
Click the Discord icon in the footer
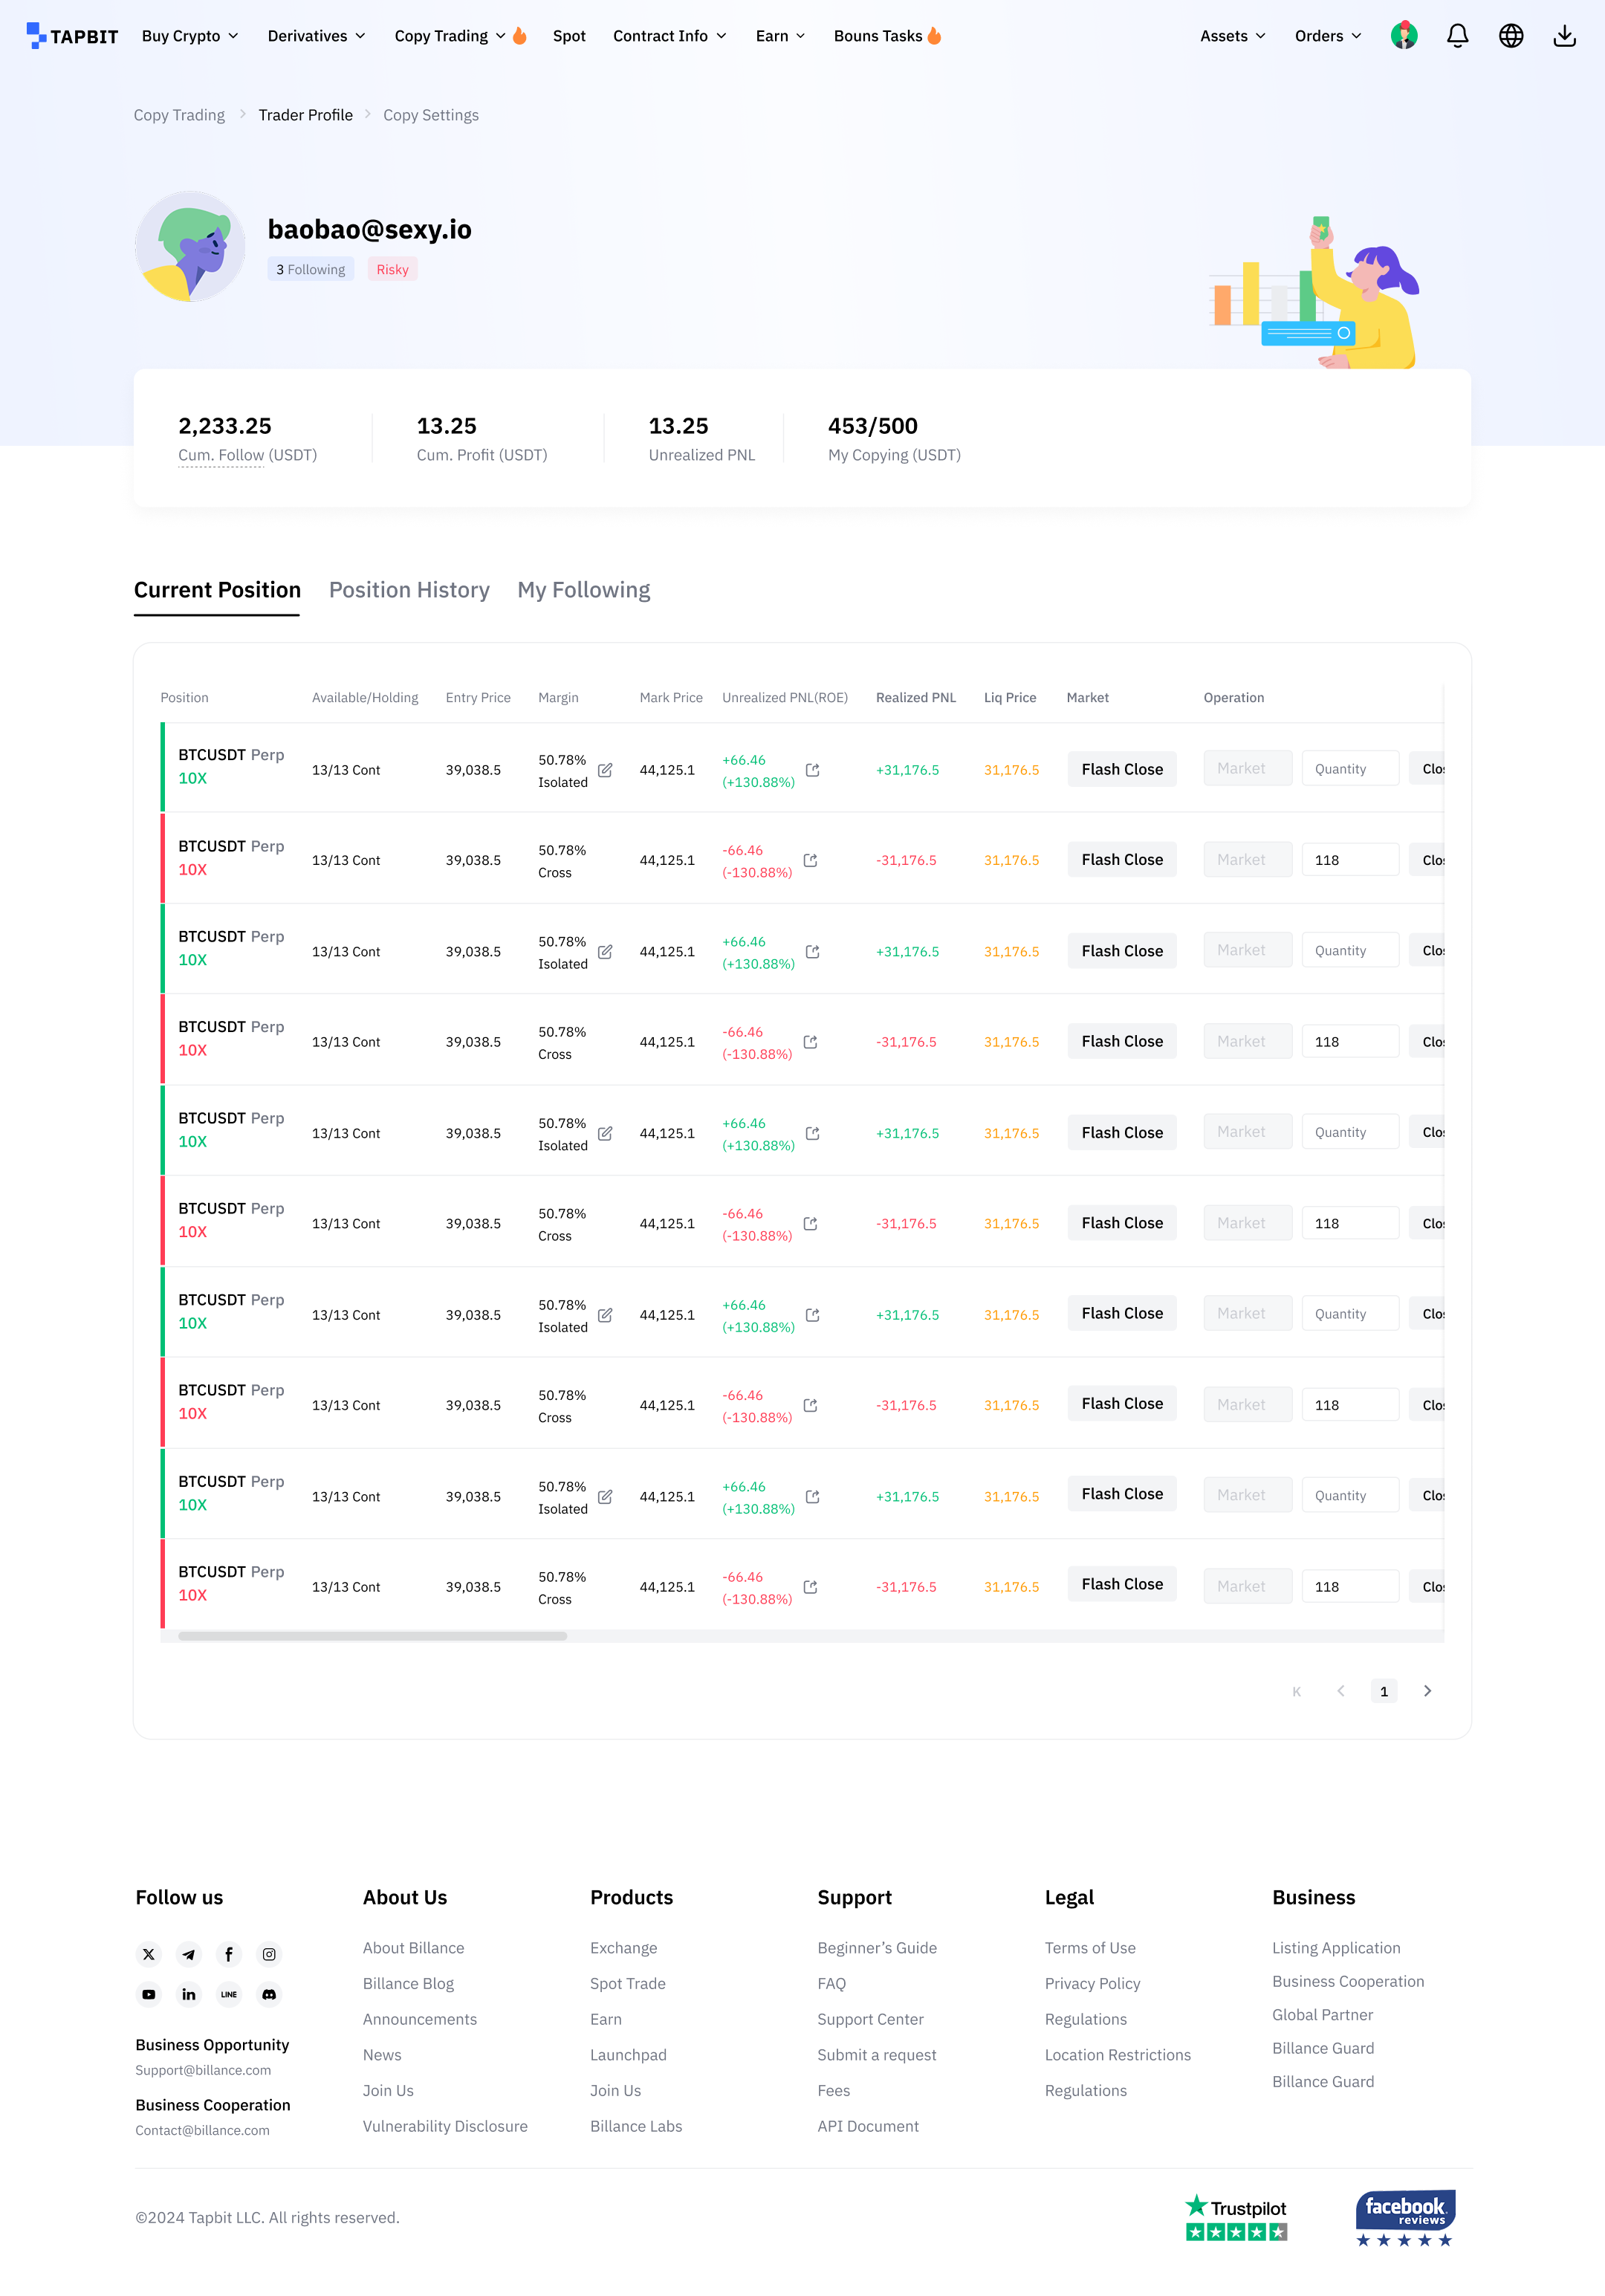[269, 1994]
